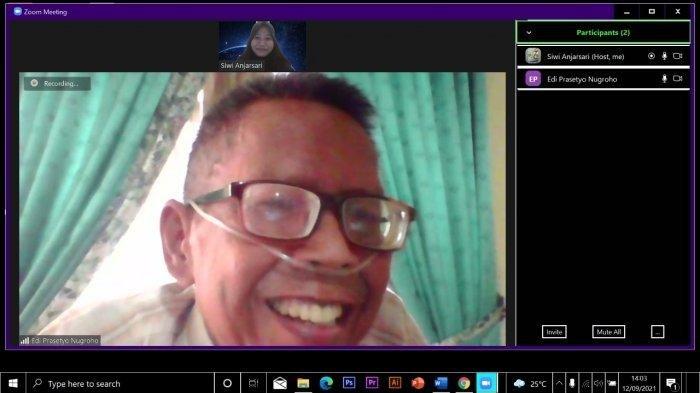The image size is (700, 393).
Task: Open Cortana circle icon on taskbar
Action: 227,383
